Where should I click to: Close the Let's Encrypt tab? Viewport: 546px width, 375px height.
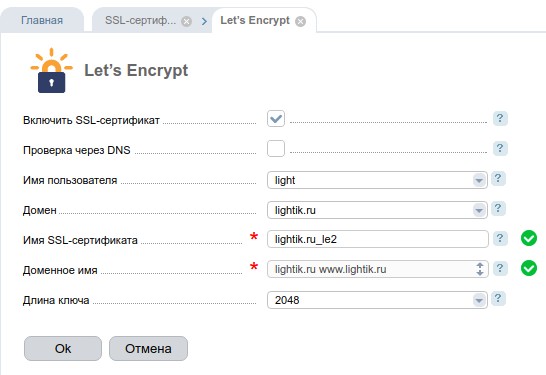coord(301,22)
